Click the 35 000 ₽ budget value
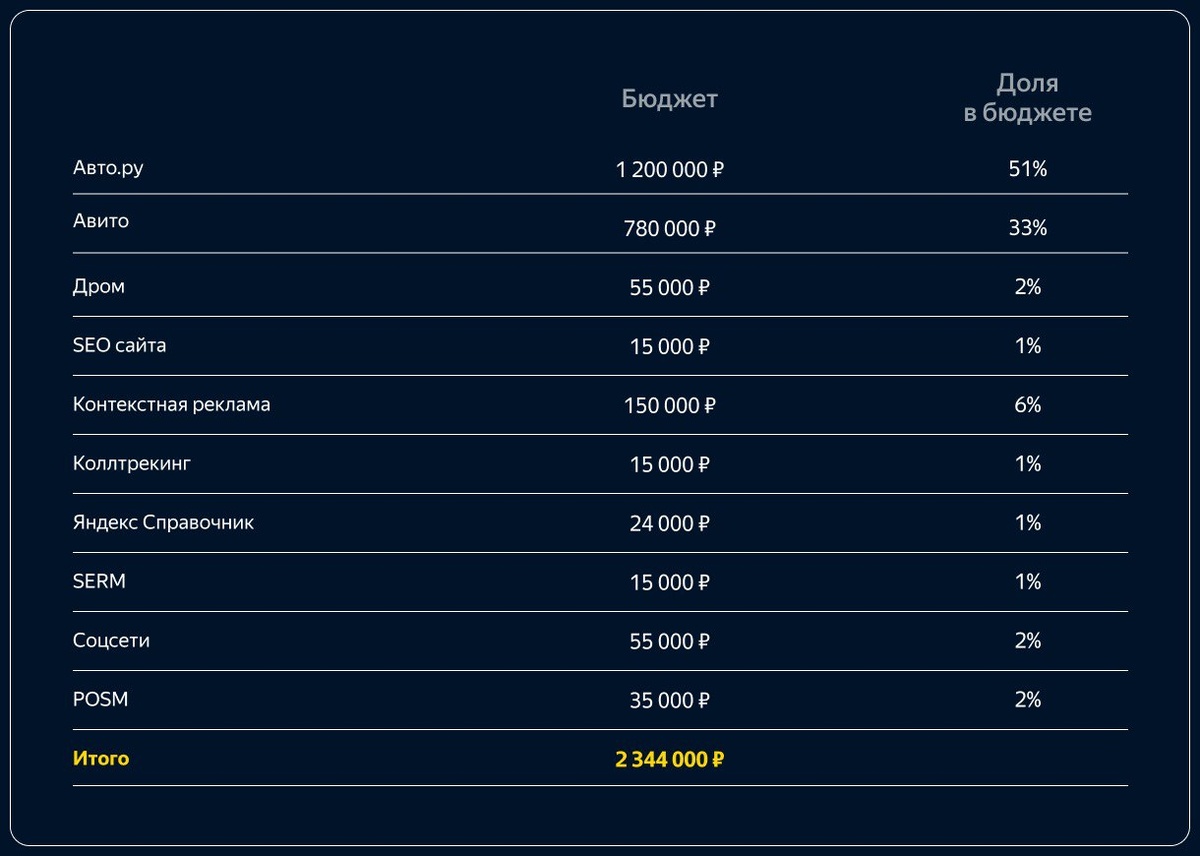Image resolution: width=1200 pixels, height=856 pixels. tap(670, 701)
